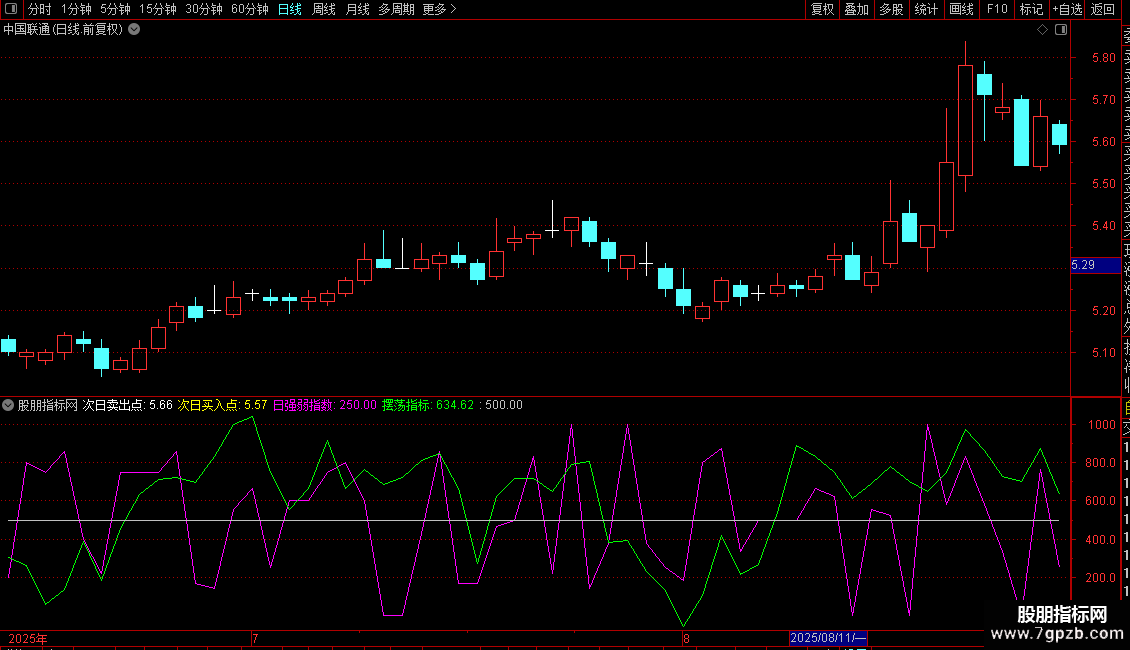Screen dimensions: 1130x650
Task: Click the diamond icon above the chart
Action: coord(1042,30)
